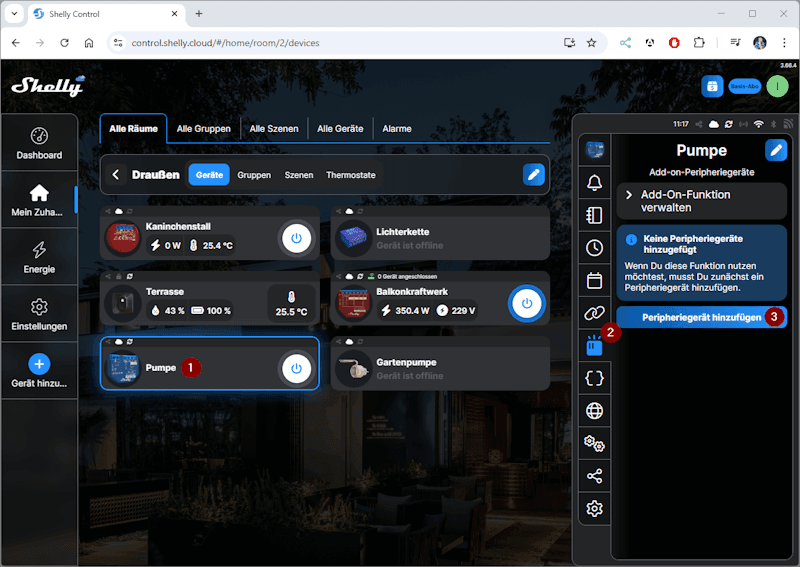
Task: Click Gerät hinzufügen plus button in sidebar
Action: [39, 365]
